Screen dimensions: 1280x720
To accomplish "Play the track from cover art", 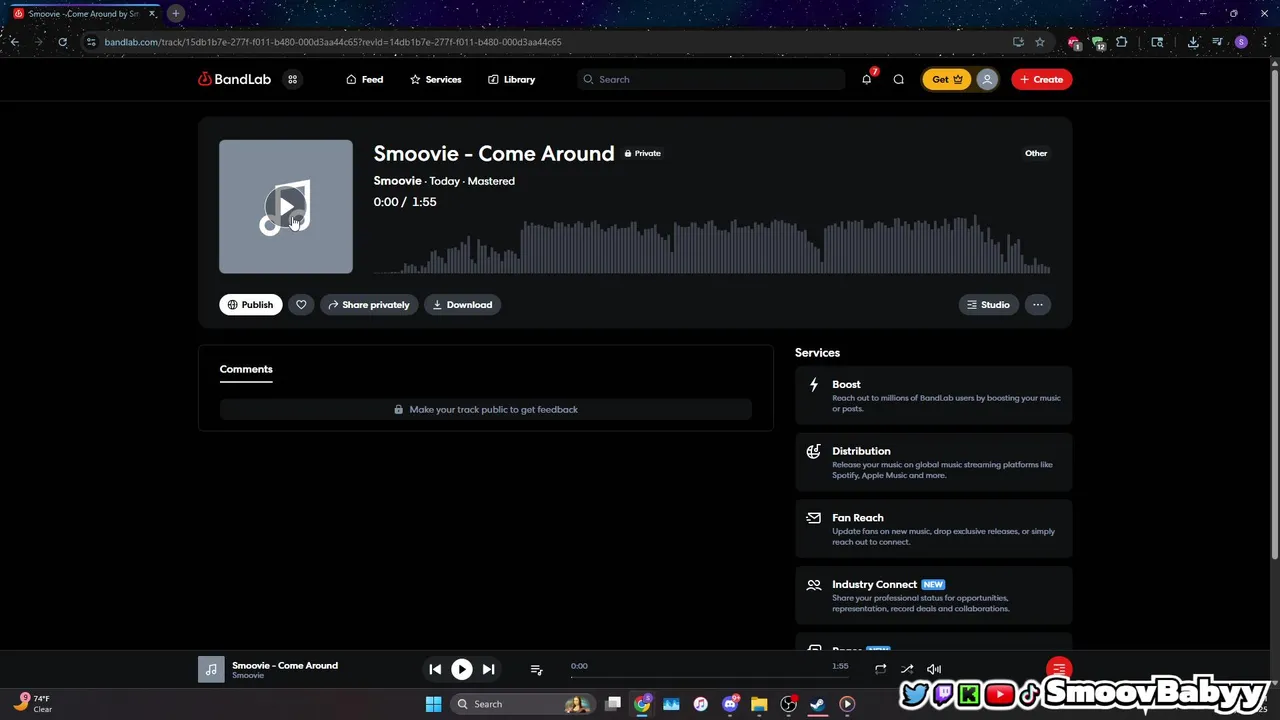I will pos(286,207).
